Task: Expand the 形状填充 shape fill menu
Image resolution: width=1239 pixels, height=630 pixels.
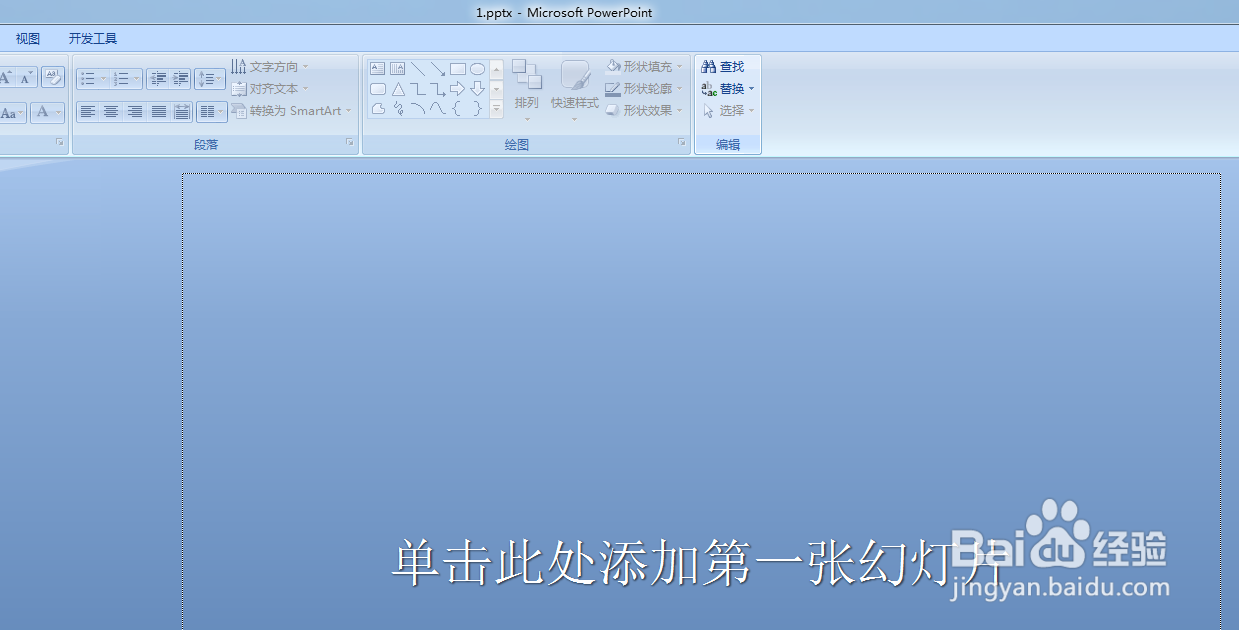Action: tap(644, 67)
